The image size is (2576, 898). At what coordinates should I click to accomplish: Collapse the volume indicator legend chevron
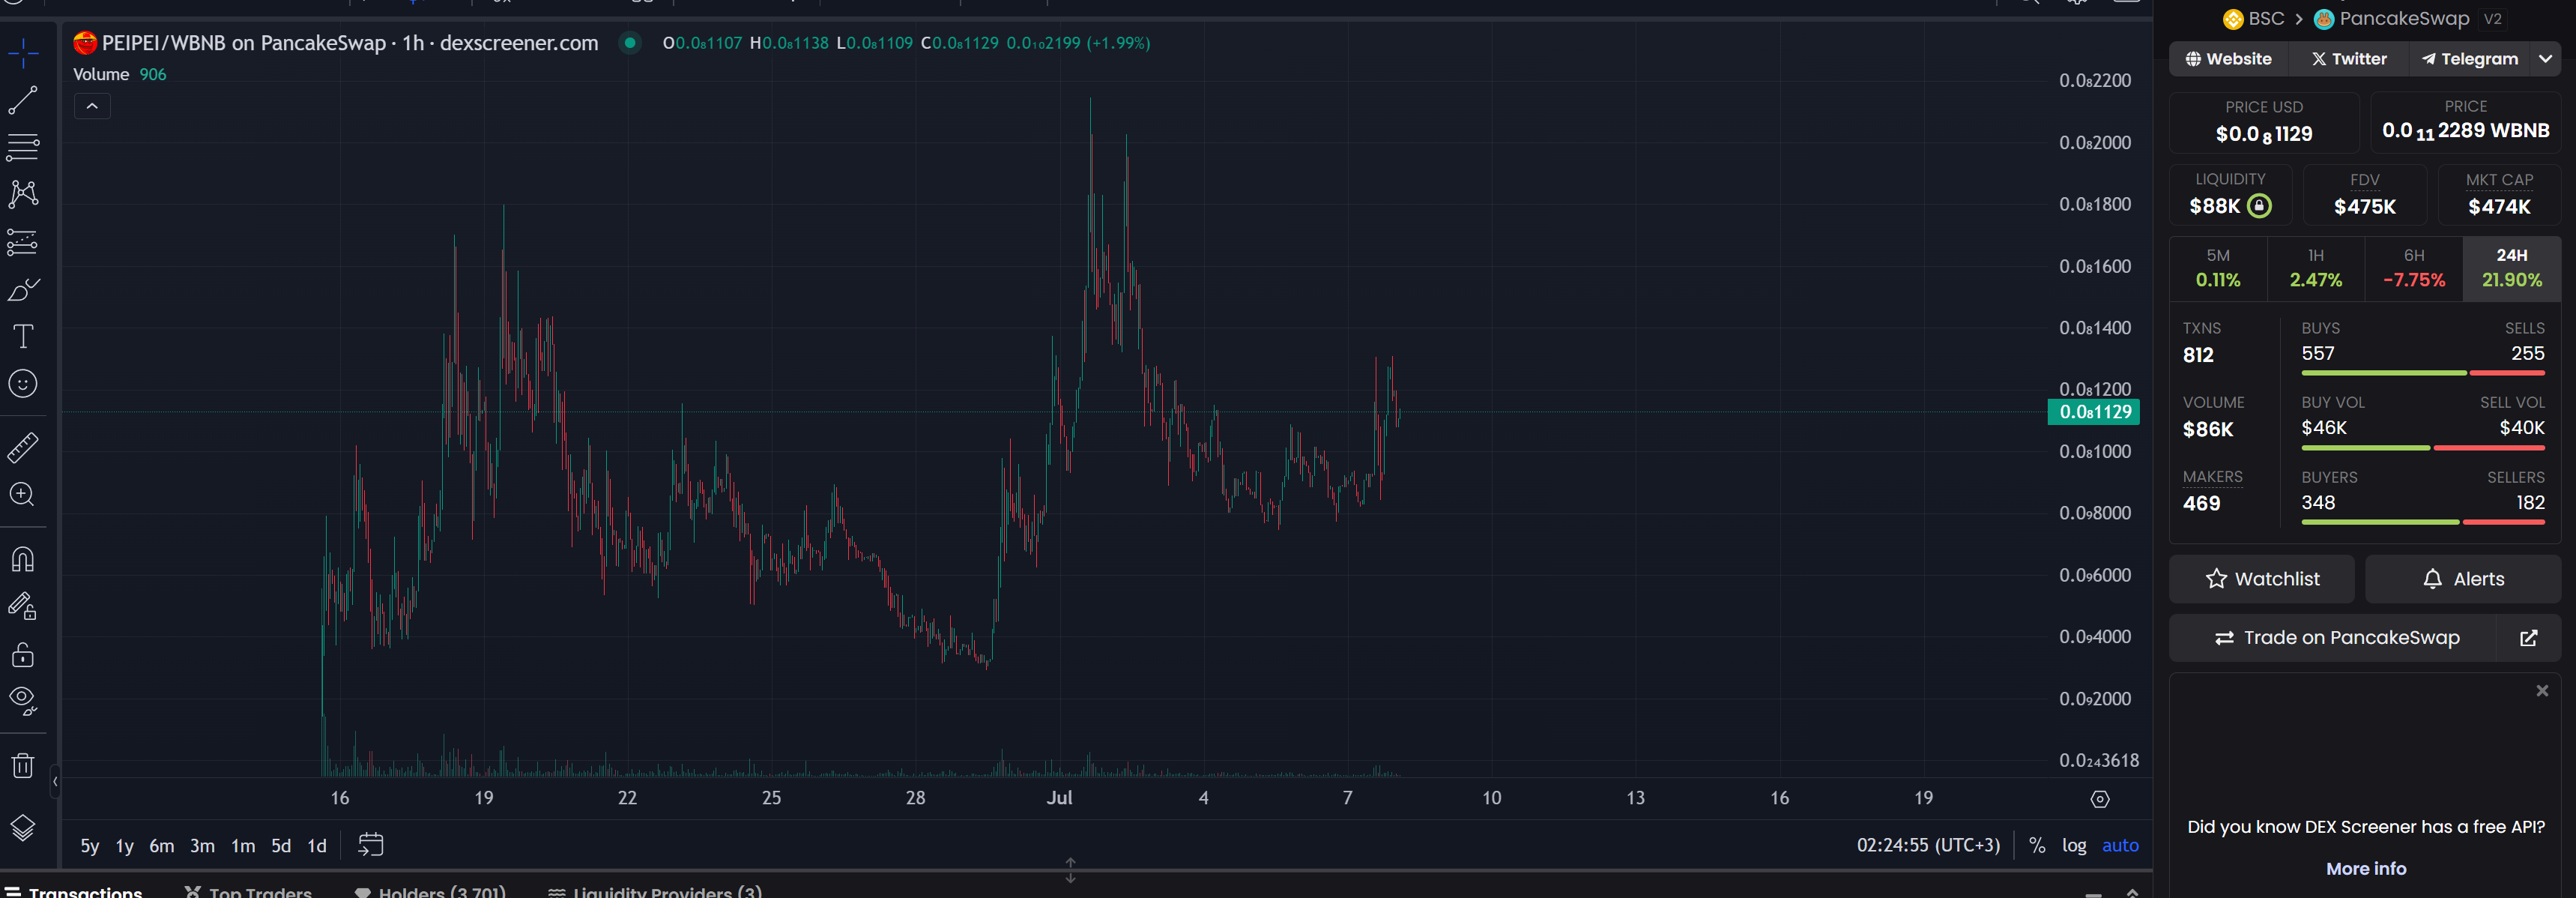coord(92,106)
